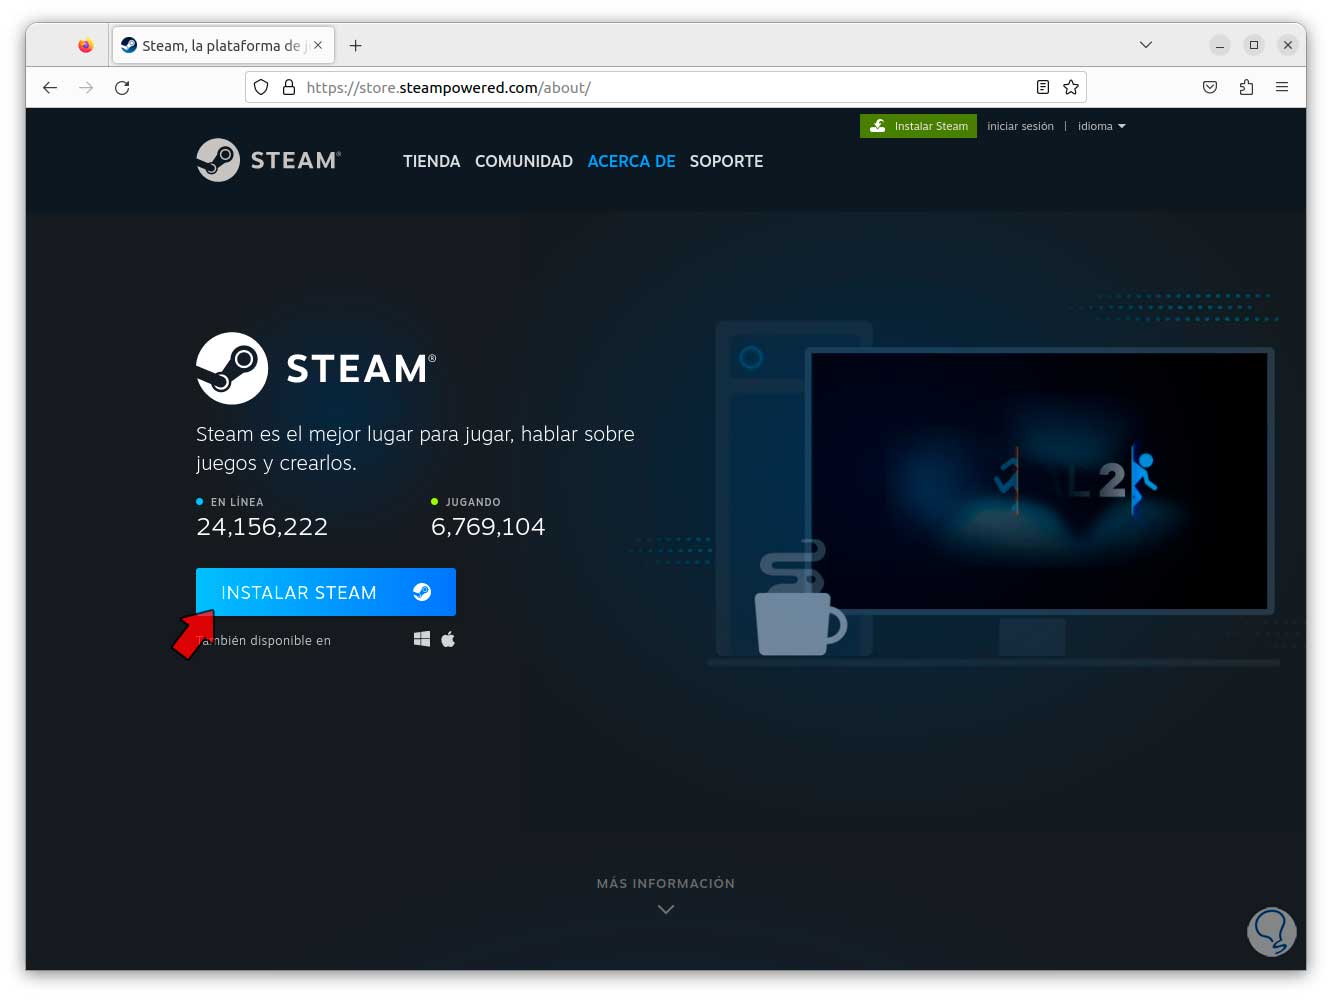Click the Steam logo in the header
Image resolution: width=1332 pixels, height=999 pixels.
point(268,160)
